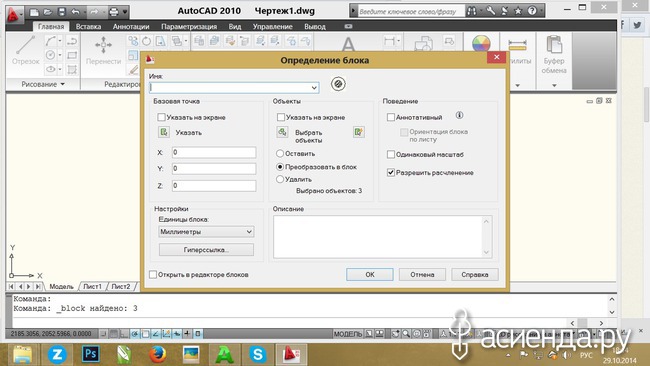Select the Перенести move tool
The image size is (650, 366).
(103, 50)
